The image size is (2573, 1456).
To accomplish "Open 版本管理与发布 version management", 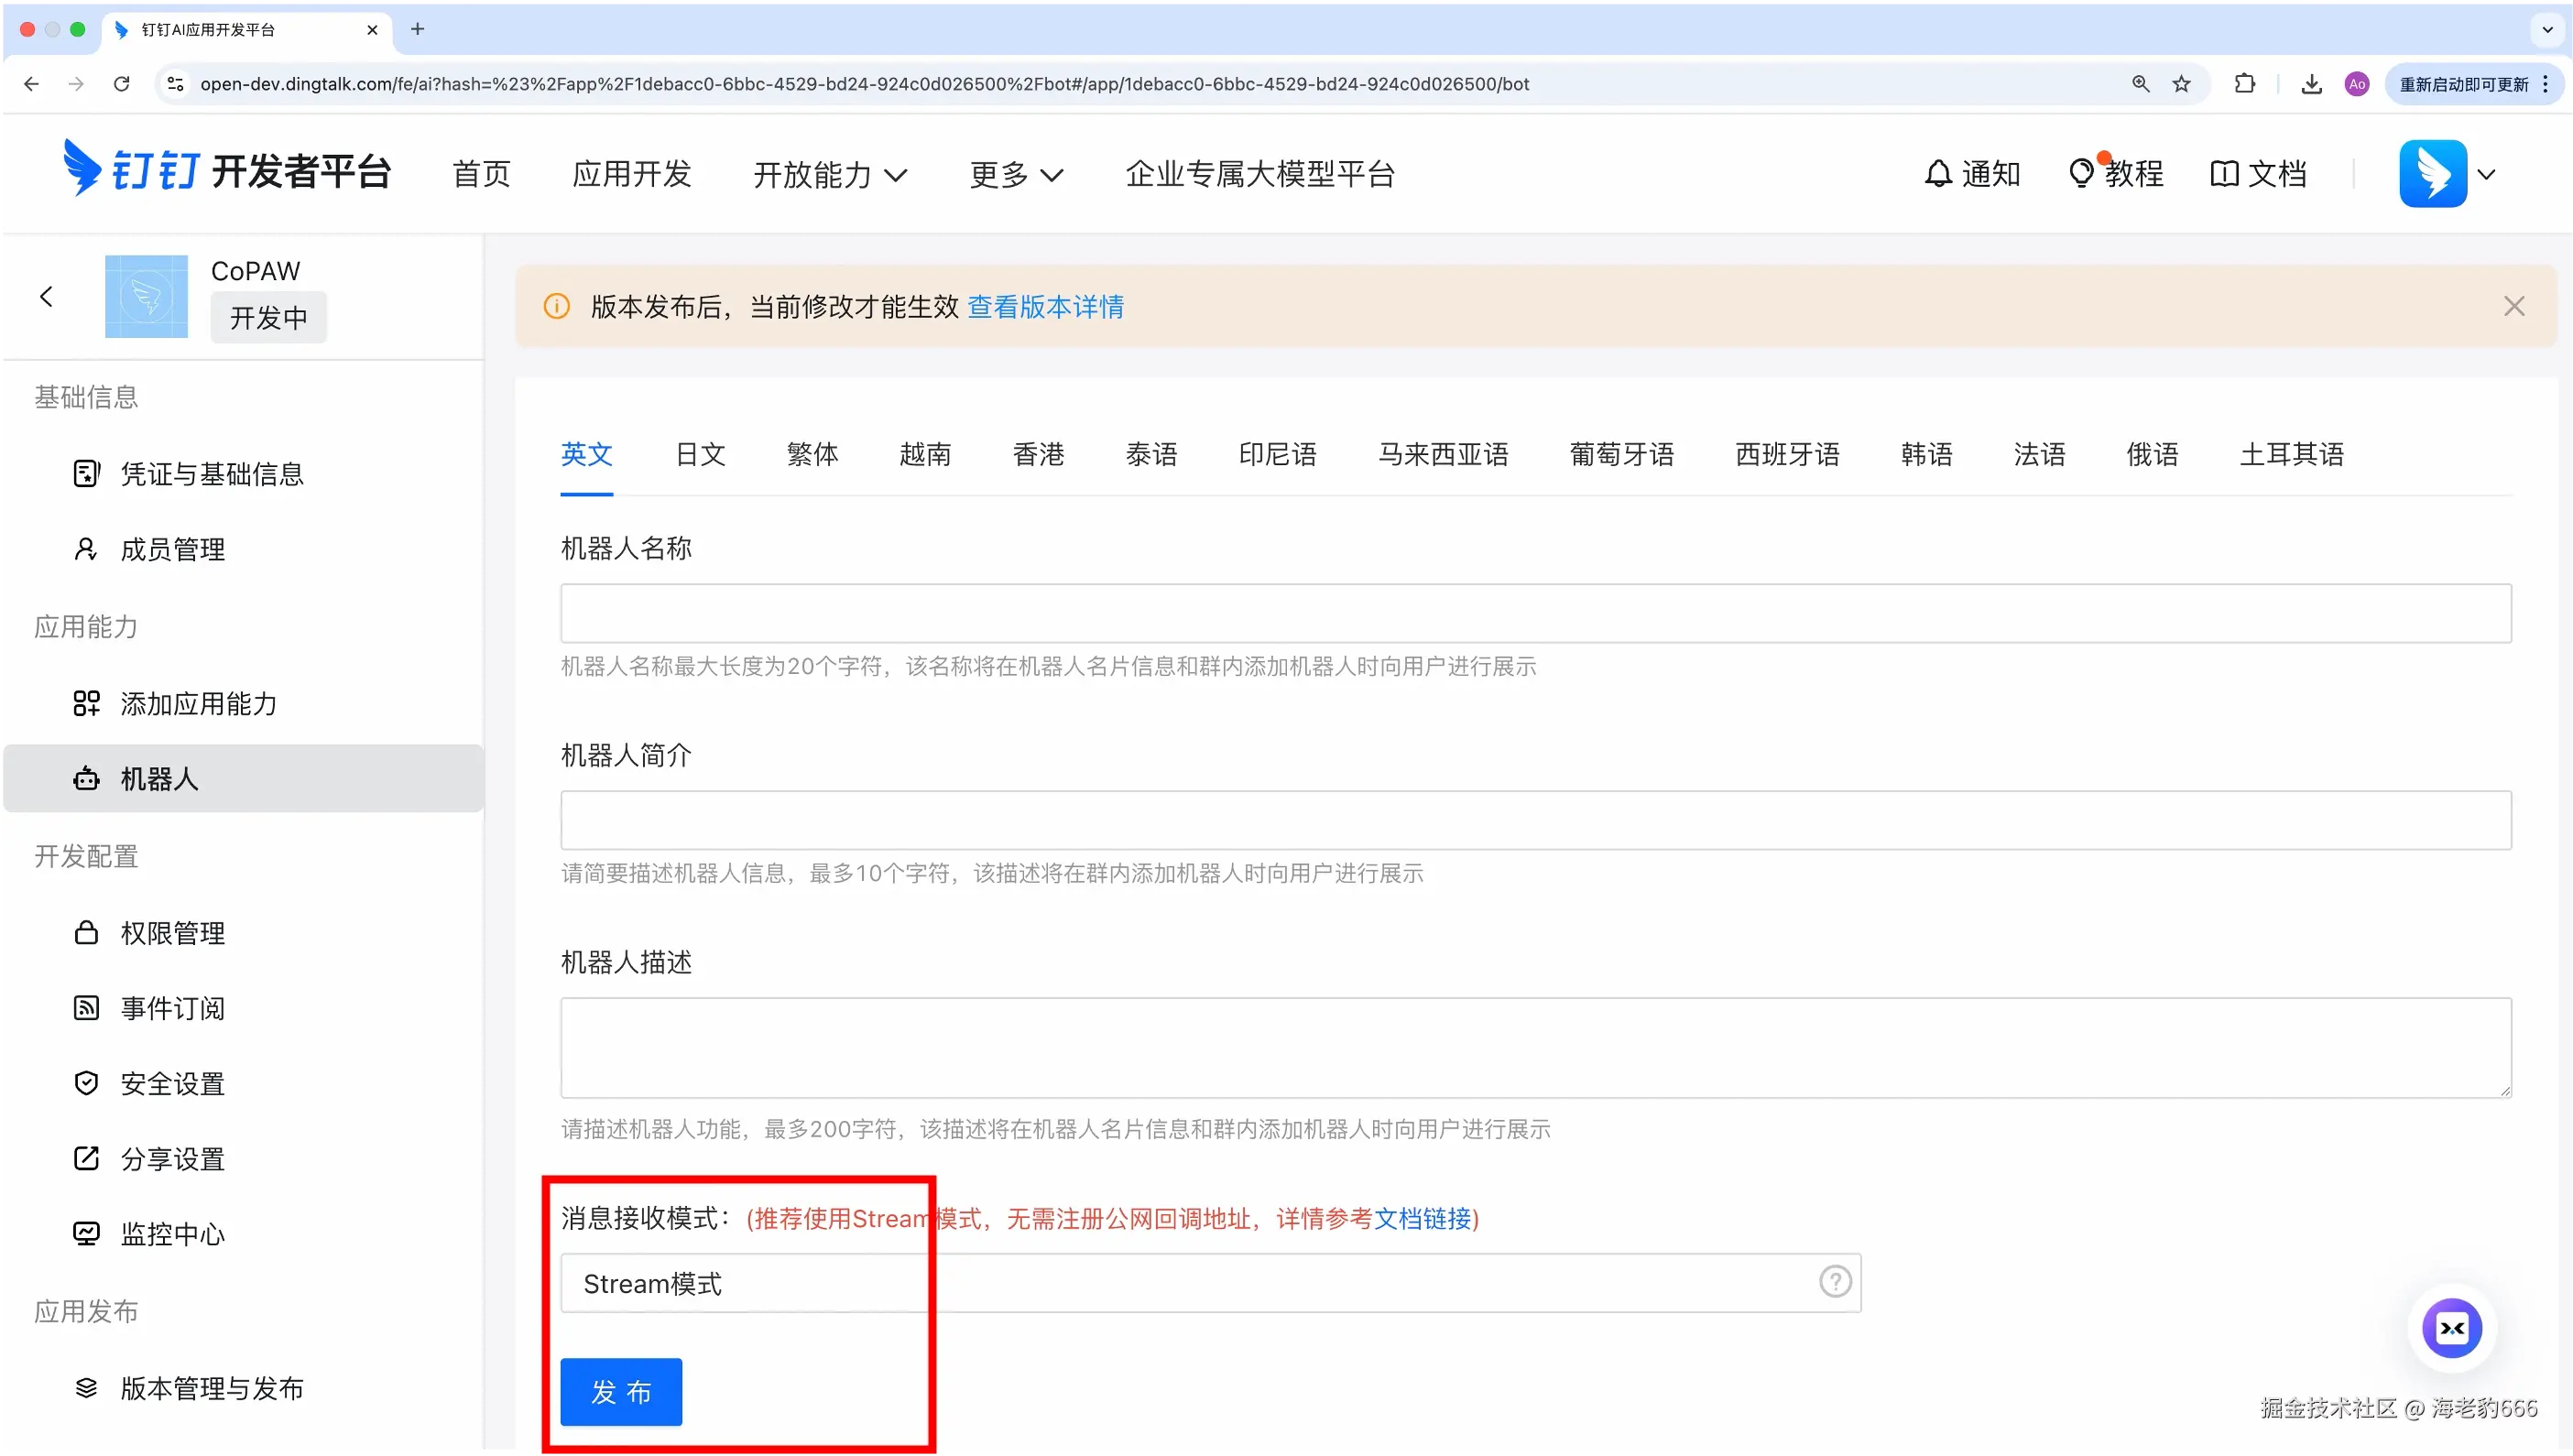I will tap(210, 1387).
